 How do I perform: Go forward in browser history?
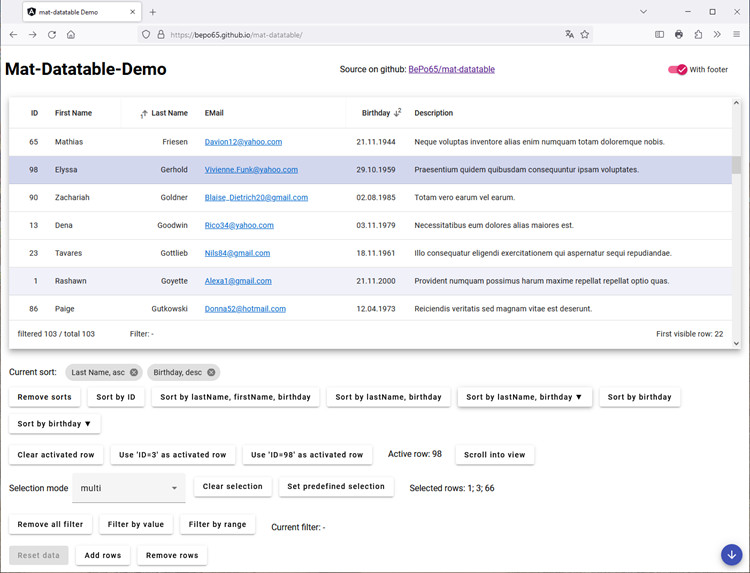33,34
